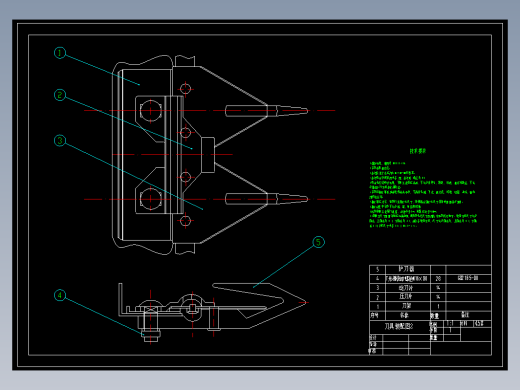
Task: Click the bolt head at bottom of side view
Action: (x=151, y=334)
